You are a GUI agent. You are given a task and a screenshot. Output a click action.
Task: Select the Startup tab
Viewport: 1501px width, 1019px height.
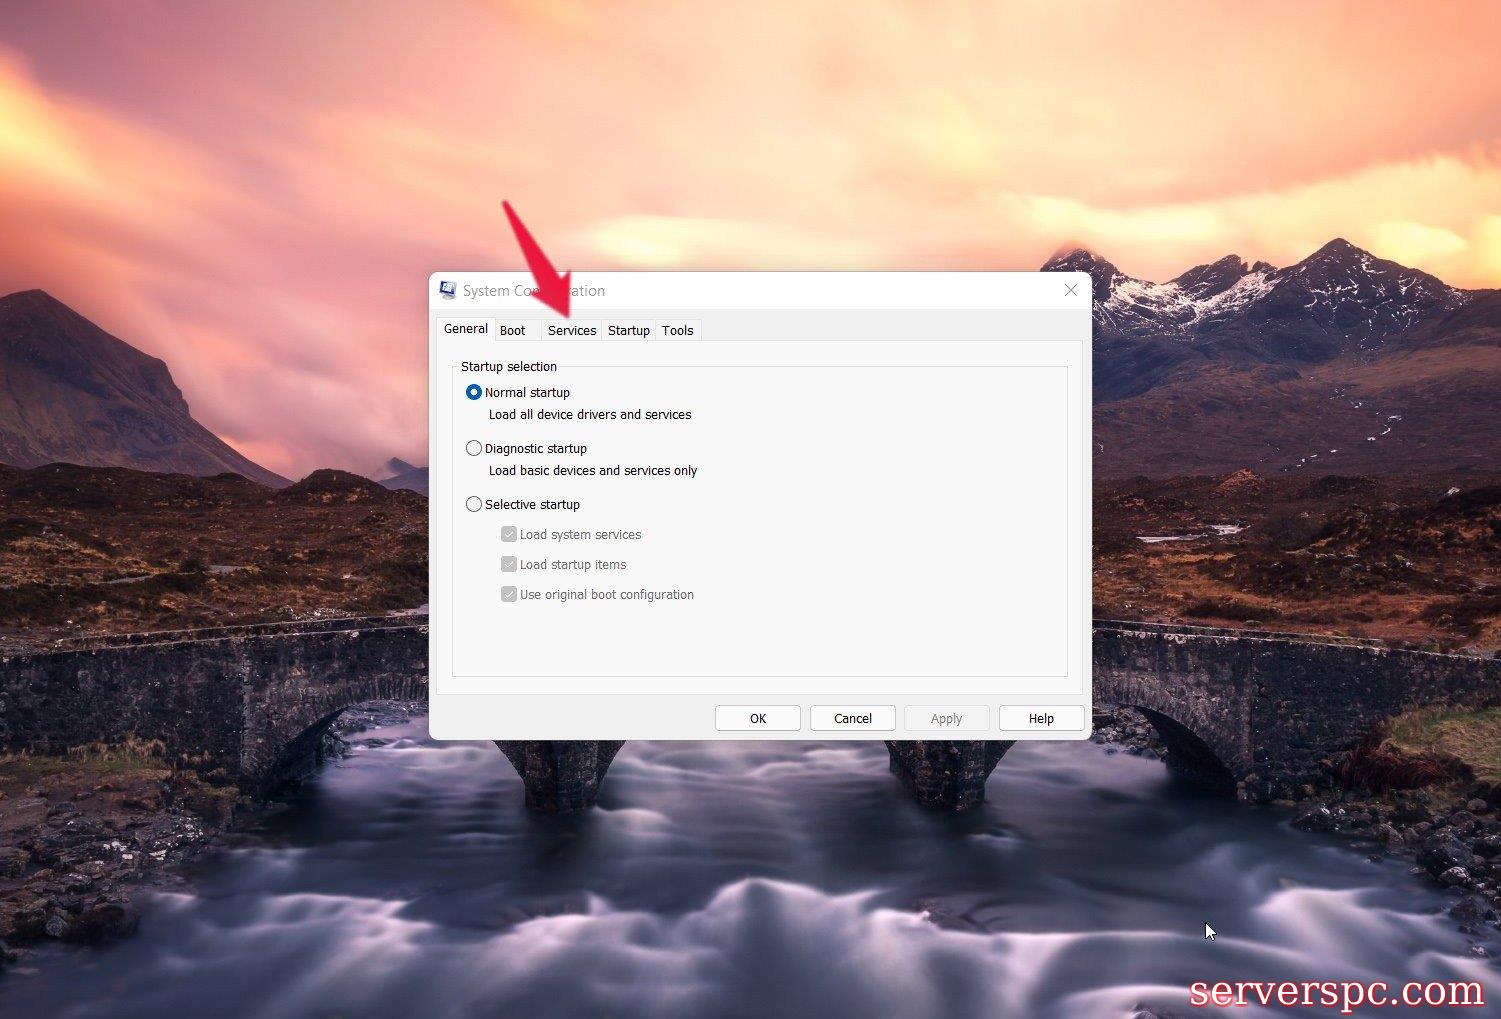(628, 331)
